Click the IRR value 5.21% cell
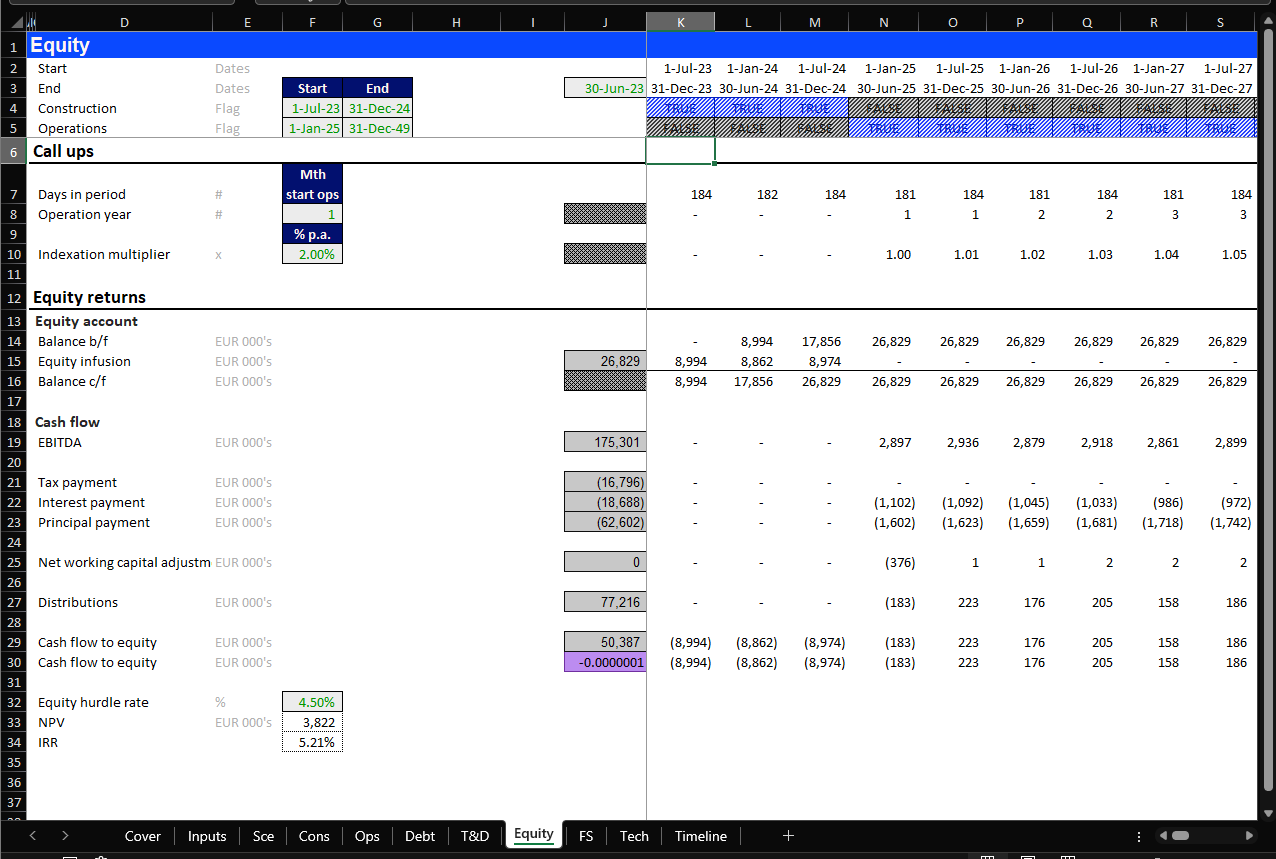This screenshot has height=859, width=1276. click(312, 742)
